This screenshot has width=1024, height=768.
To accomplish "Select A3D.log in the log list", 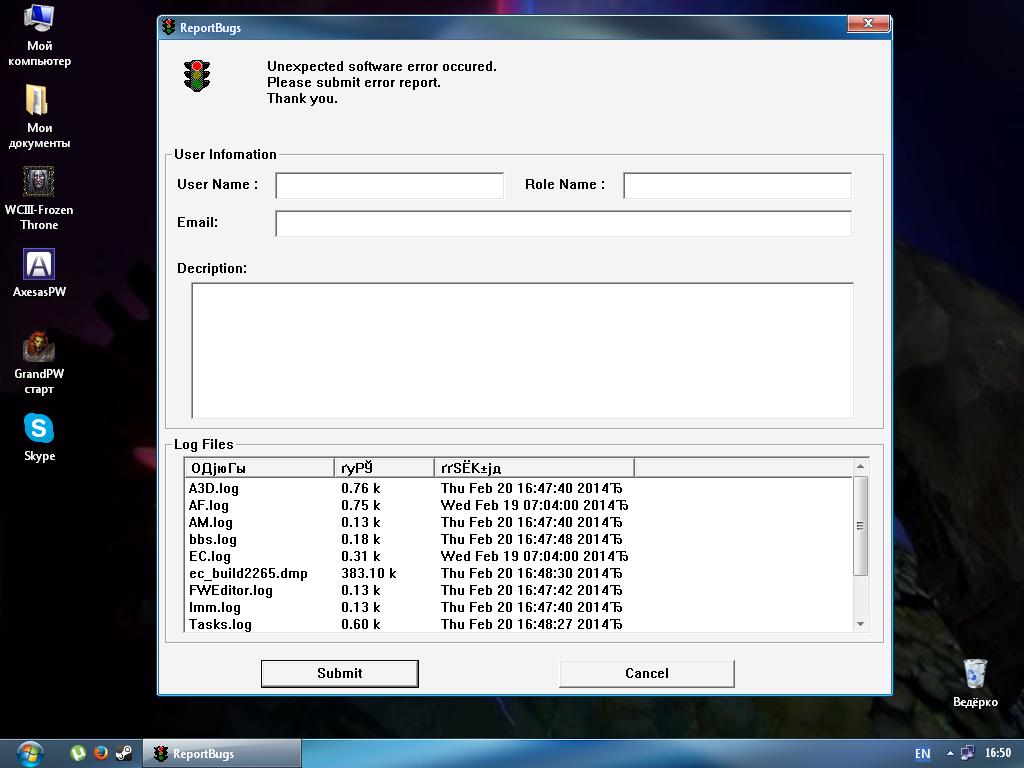I will click(x=214, y=488).
